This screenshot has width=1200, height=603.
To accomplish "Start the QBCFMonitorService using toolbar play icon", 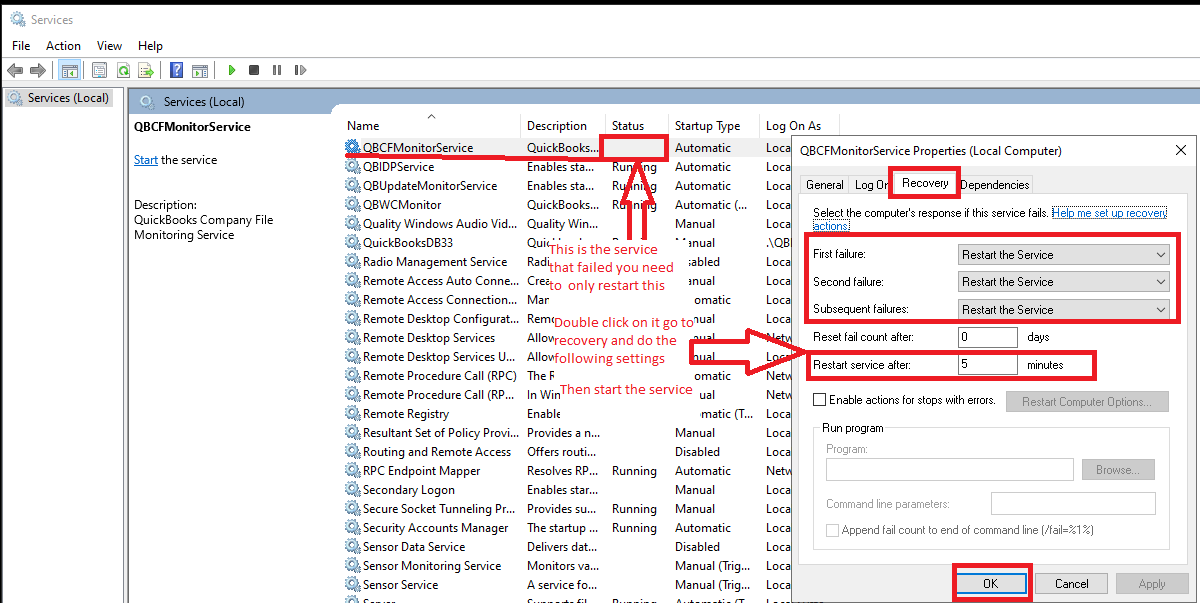I will (x=231, y=70).
